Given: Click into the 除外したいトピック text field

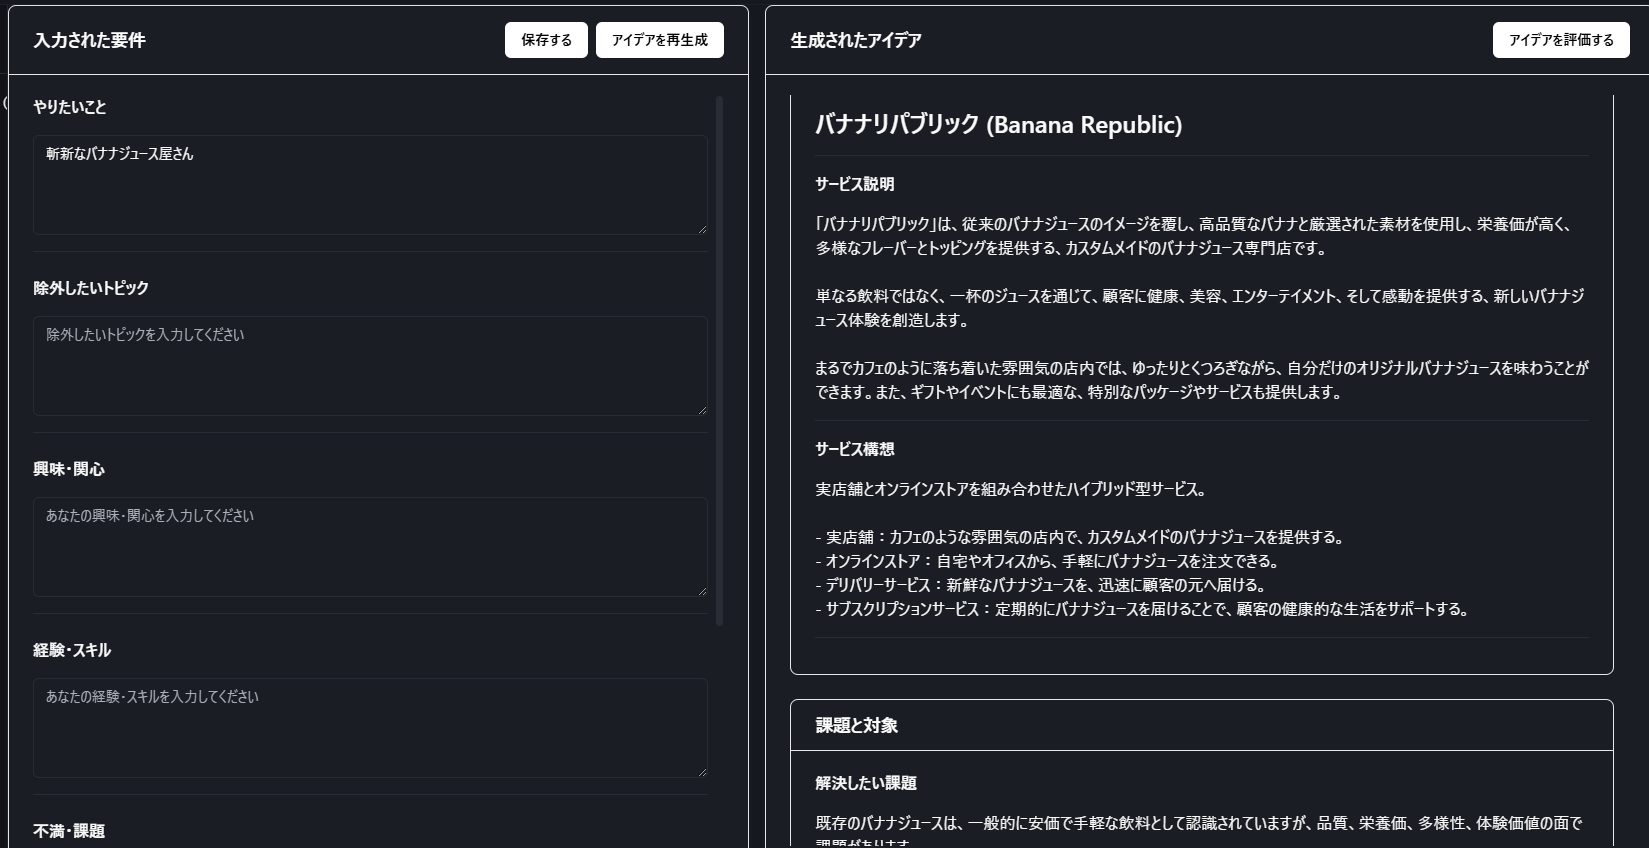Looking at the screenshot, I should pos(370,366).
